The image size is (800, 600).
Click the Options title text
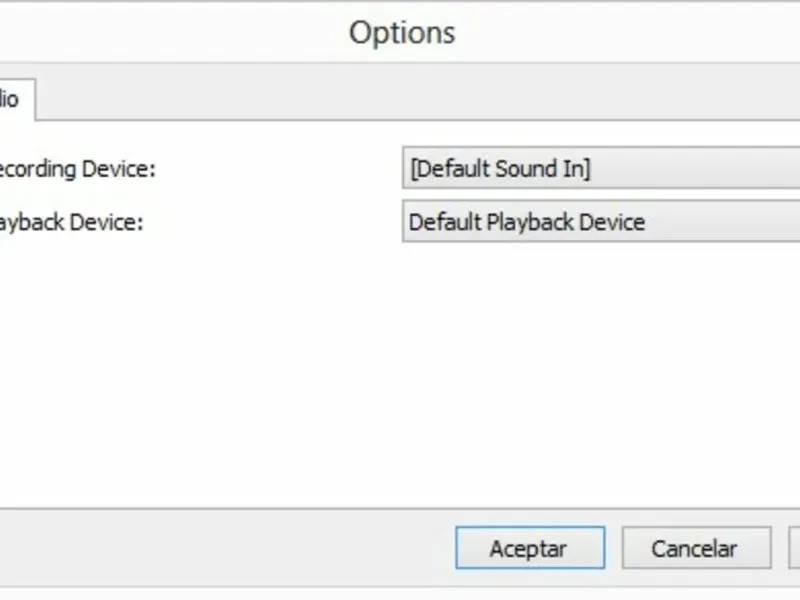click(x=402, y=32)
